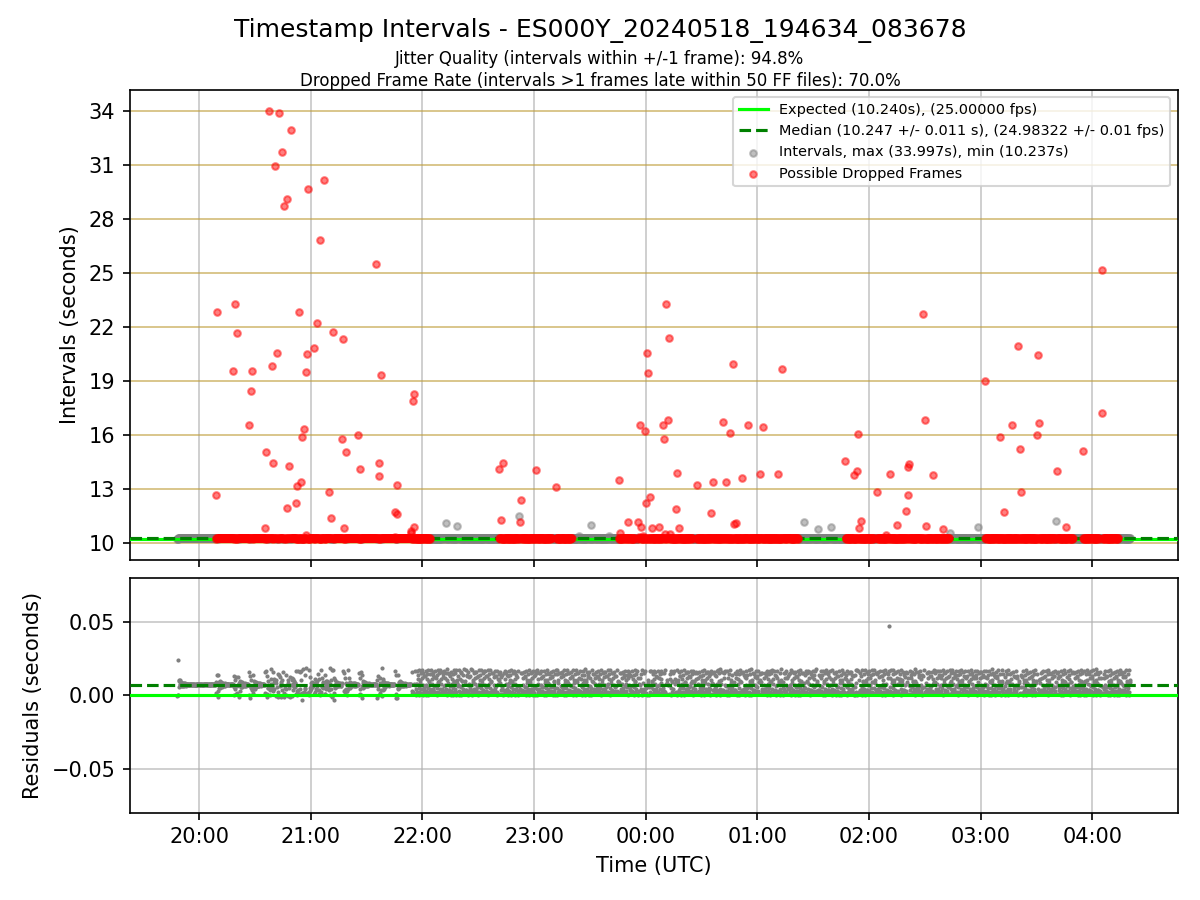The width and height of the screenshot is (1200, 900).
Task: Click the x-axis tick label '00:00'
Action: tap(645, 834)
